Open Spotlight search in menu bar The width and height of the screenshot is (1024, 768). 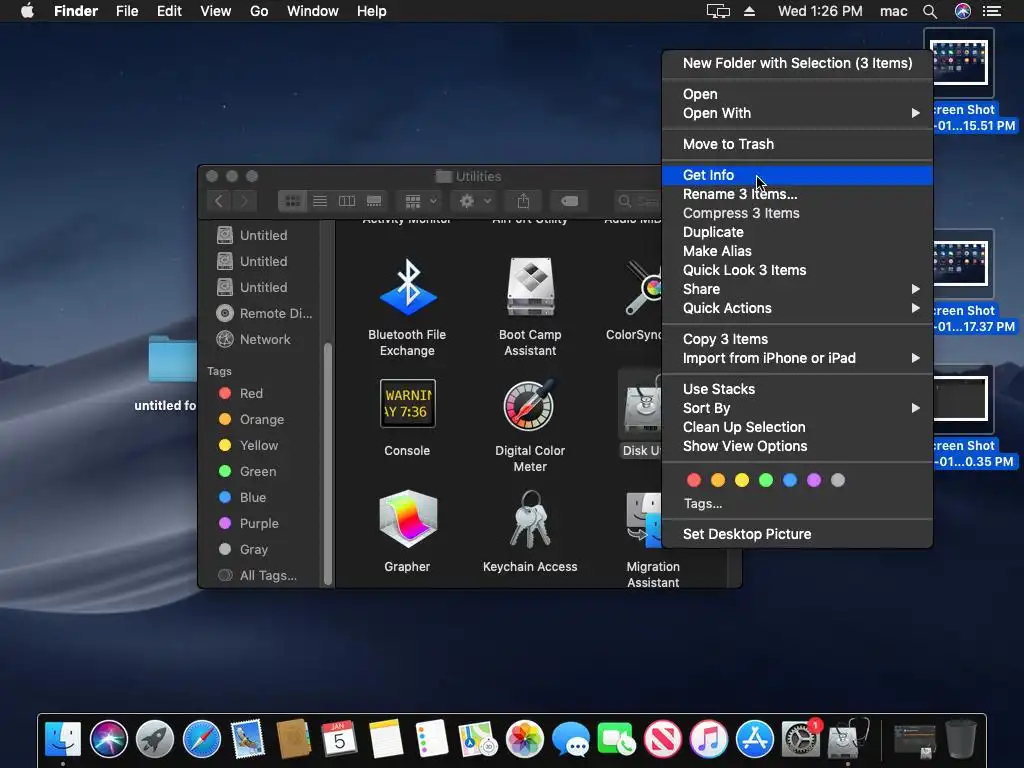point(930,11)
